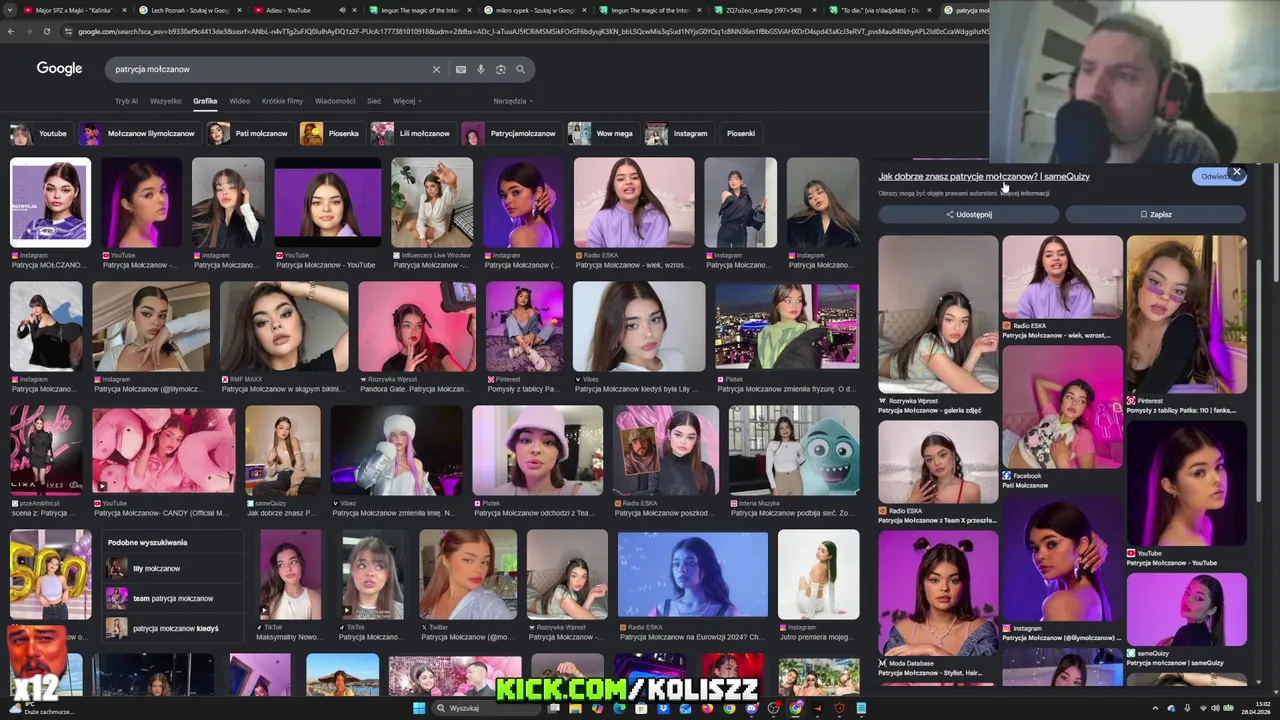Open the Windows Start menu

(x=419, y=708)
